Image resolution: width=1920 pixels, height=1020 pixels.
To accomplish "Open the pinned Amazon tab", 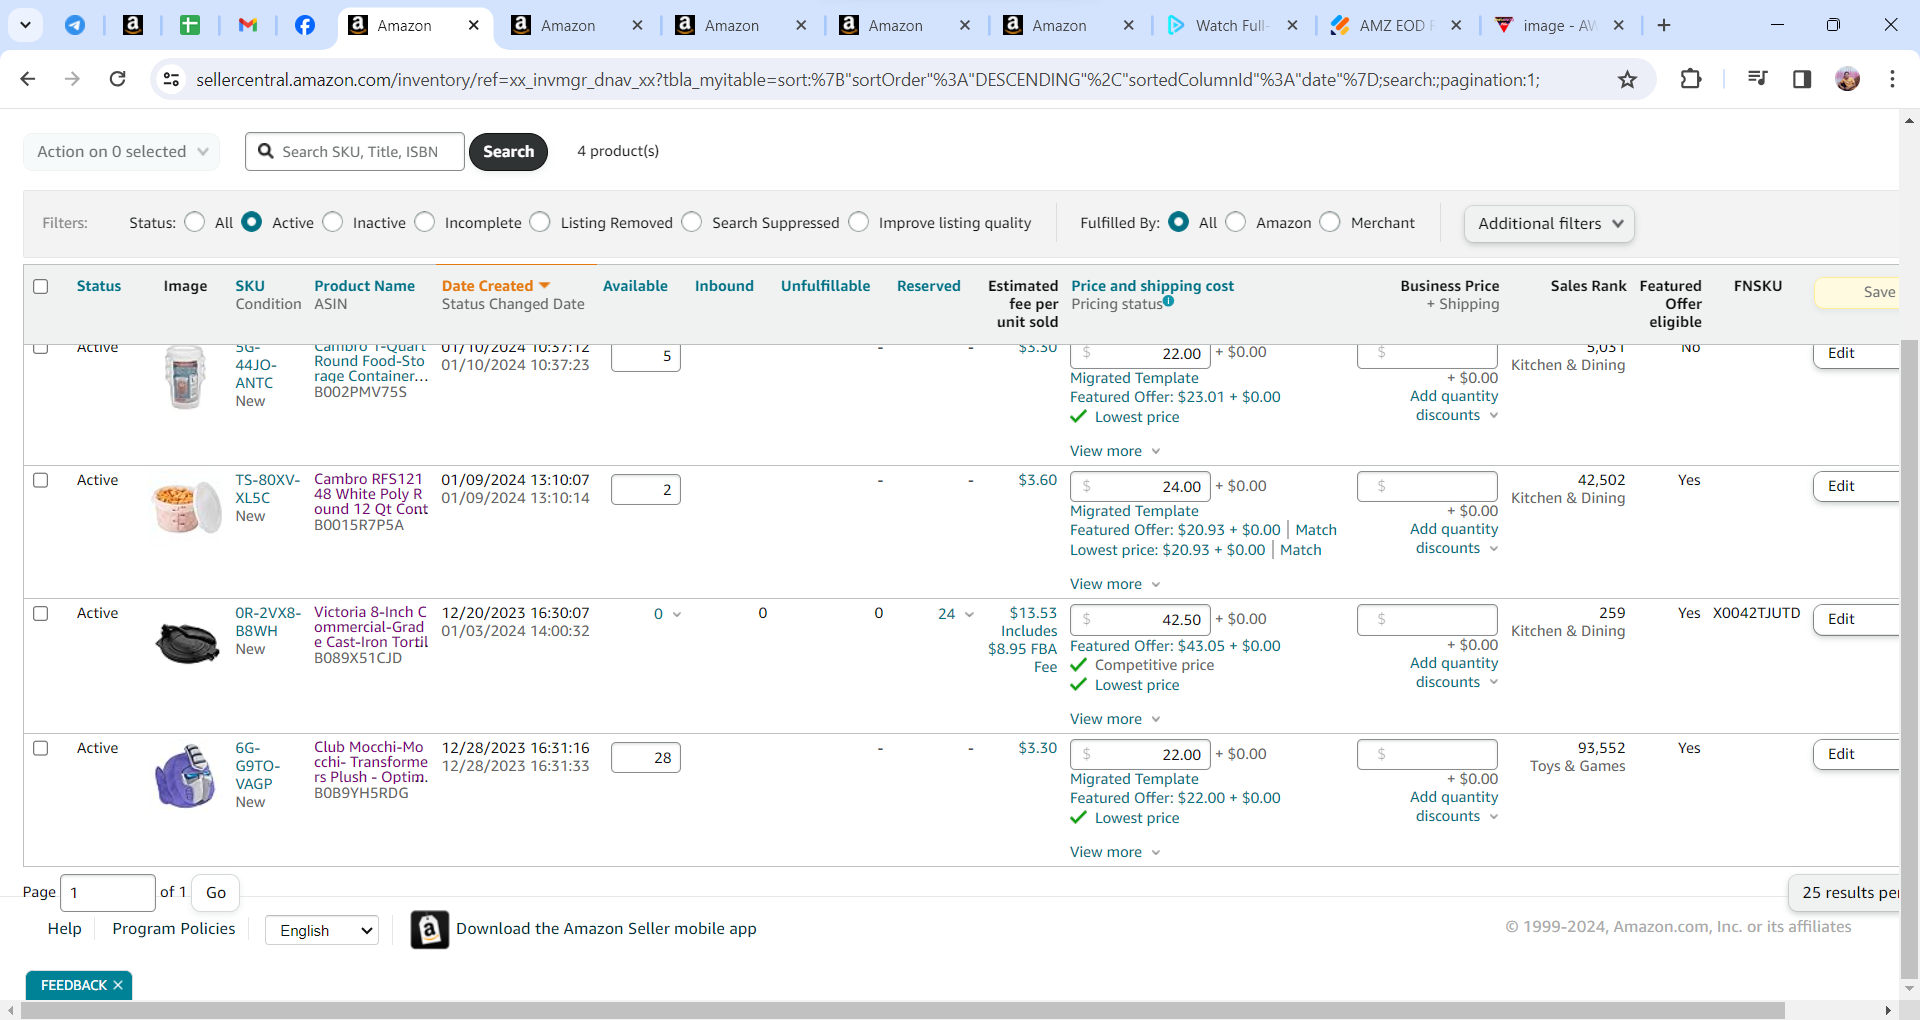I will [x=133, y=25].
